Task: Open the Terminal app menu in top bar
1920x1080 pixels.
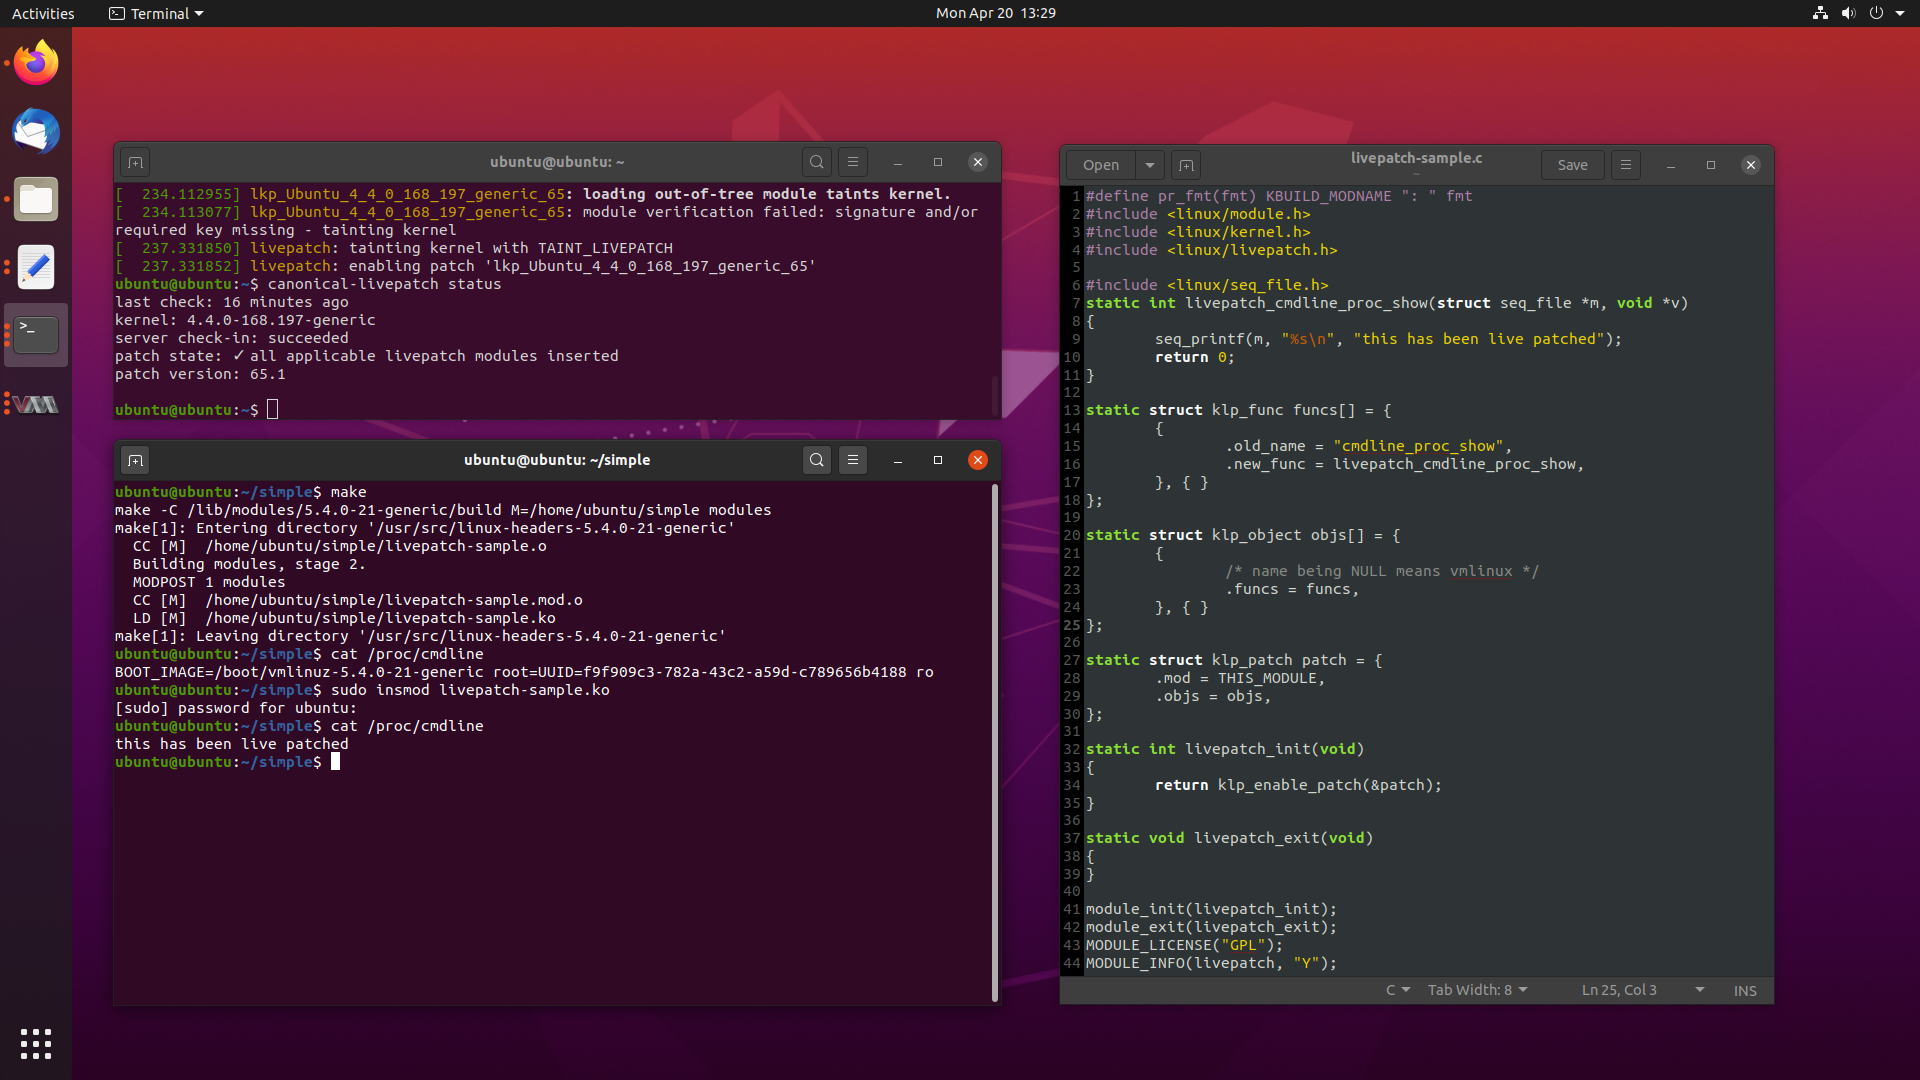Action: pyautogui.click(x=156, y=13)
